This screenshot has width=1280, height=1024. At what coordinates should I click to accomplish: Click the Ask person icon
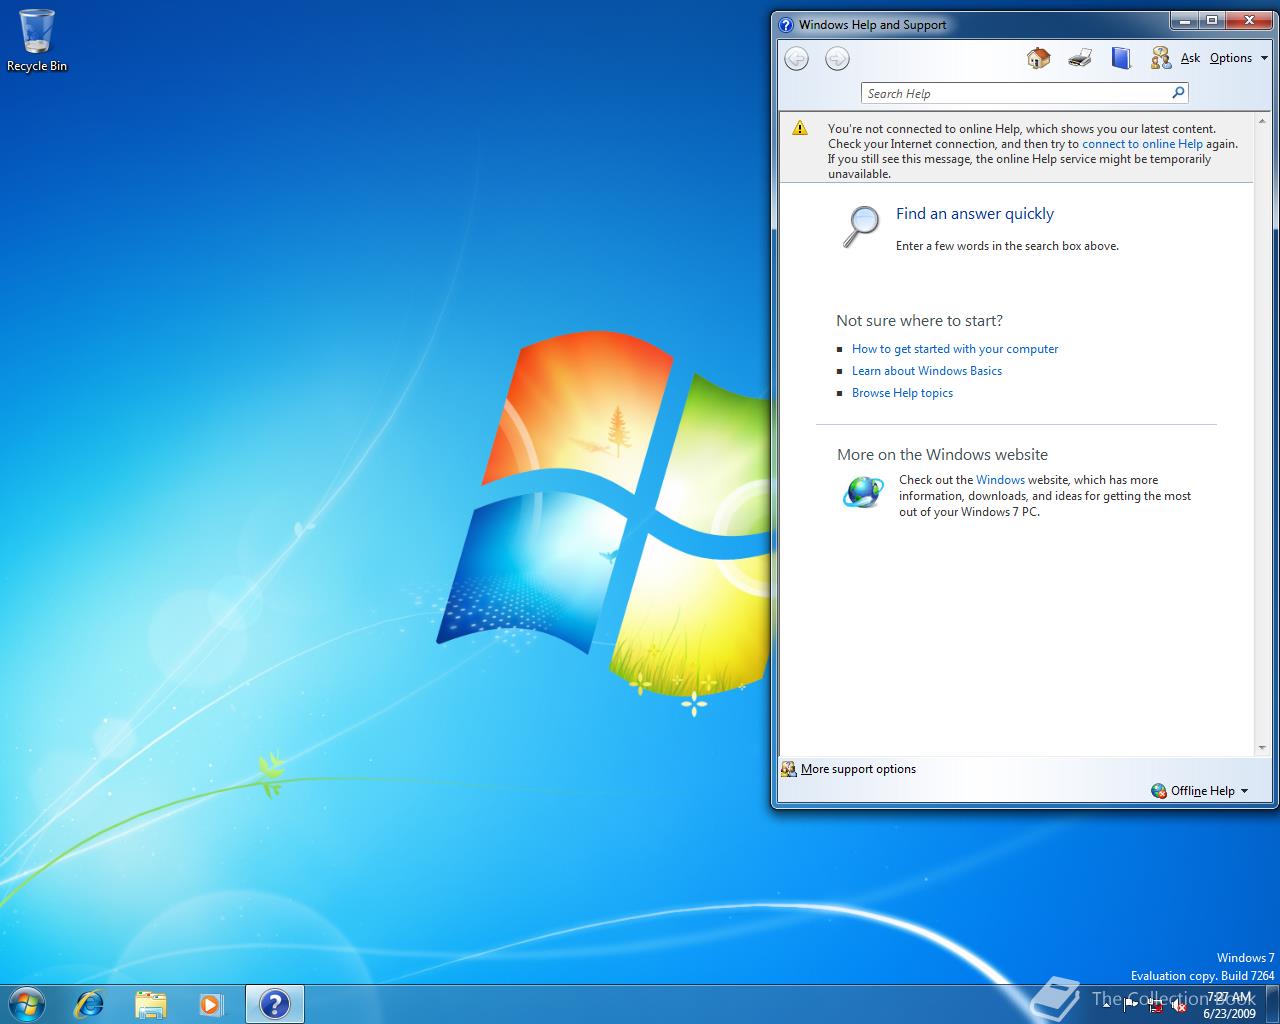(x=1160, y=58)
